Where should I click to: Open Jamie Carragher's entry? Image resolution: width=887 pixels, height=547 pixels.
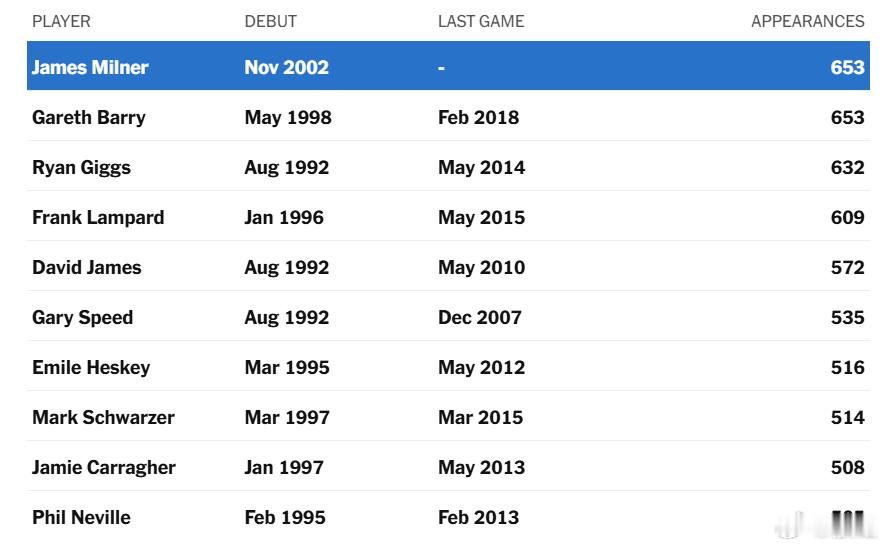coord(104,467)
